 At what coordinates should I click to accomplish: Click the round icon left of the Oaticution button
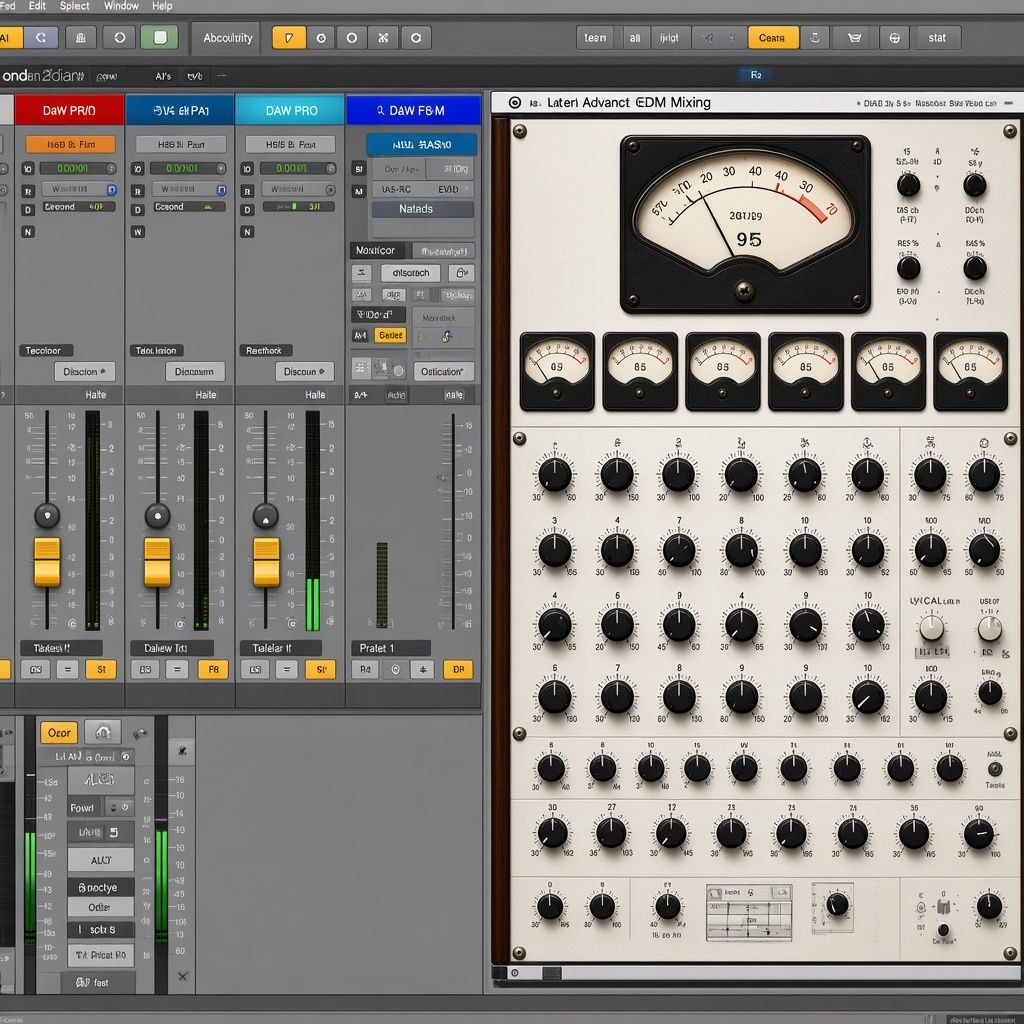(x=398, y=372)
